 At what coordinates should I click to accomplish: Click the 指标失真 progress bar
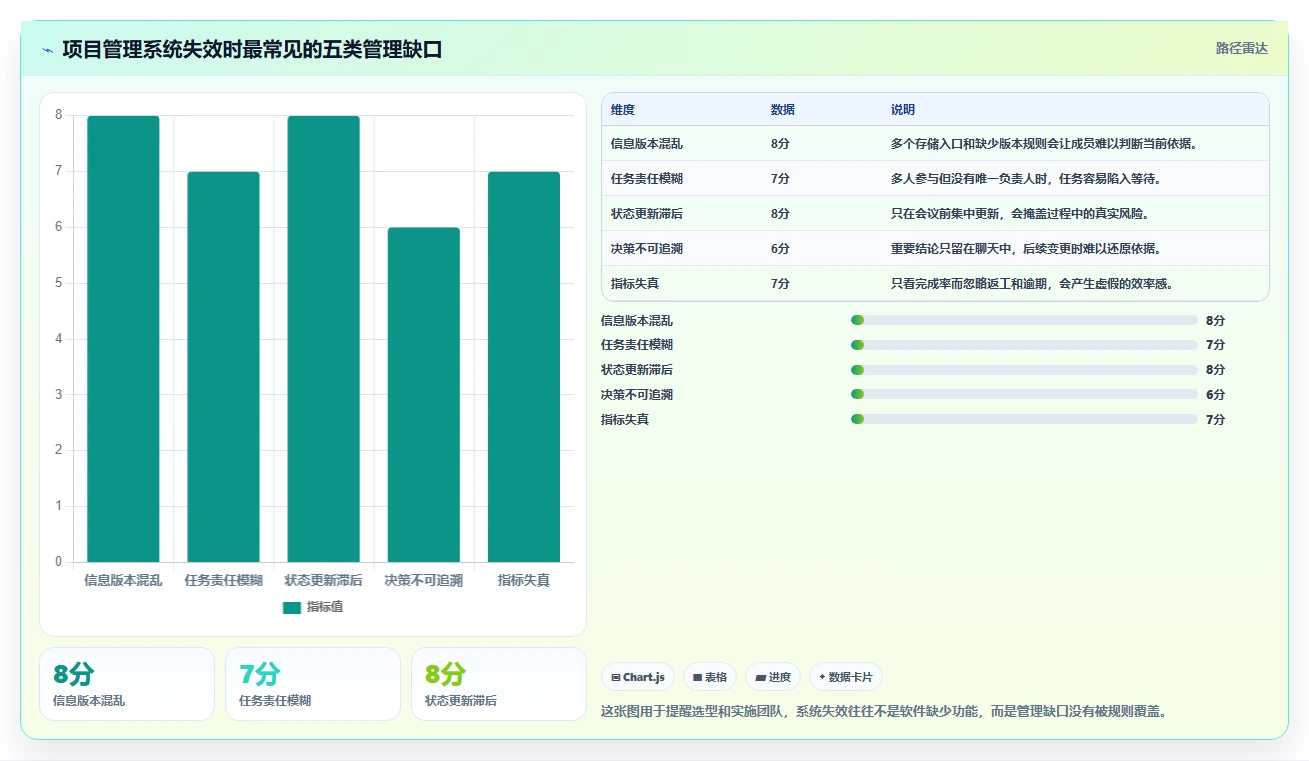pos(1024,419)
